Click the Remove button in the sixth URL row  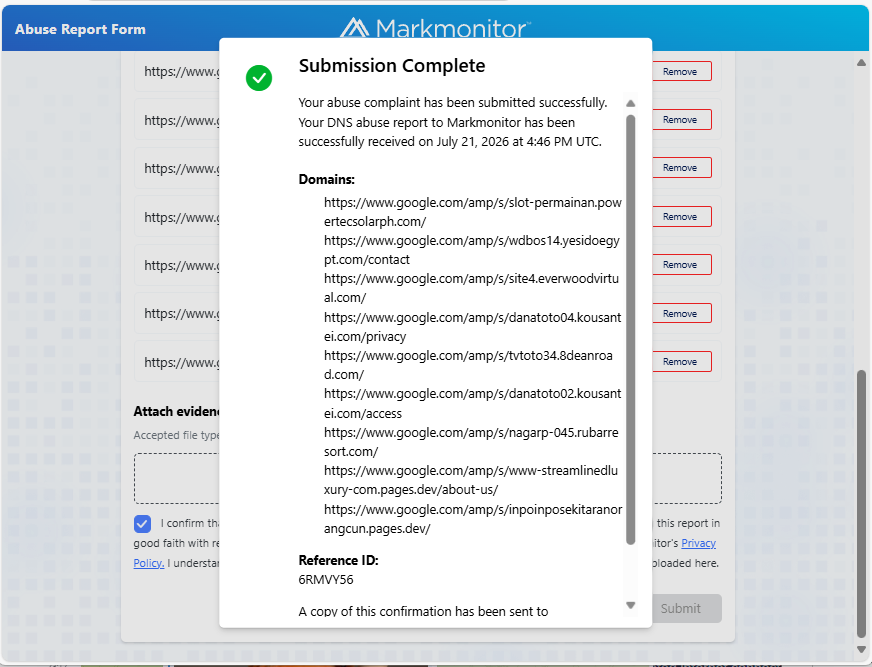pyautogui.click(x=681, y=313)
